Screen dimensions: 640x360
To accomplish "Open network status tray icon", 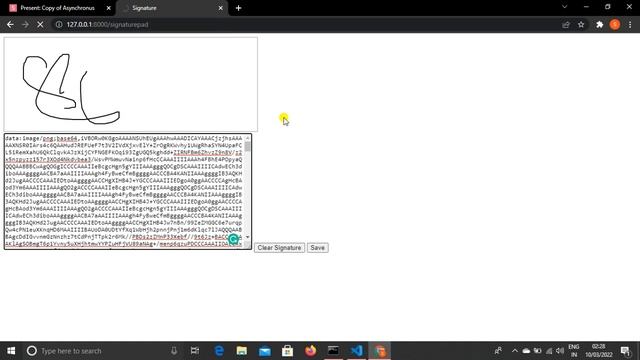I will [549, 351].
